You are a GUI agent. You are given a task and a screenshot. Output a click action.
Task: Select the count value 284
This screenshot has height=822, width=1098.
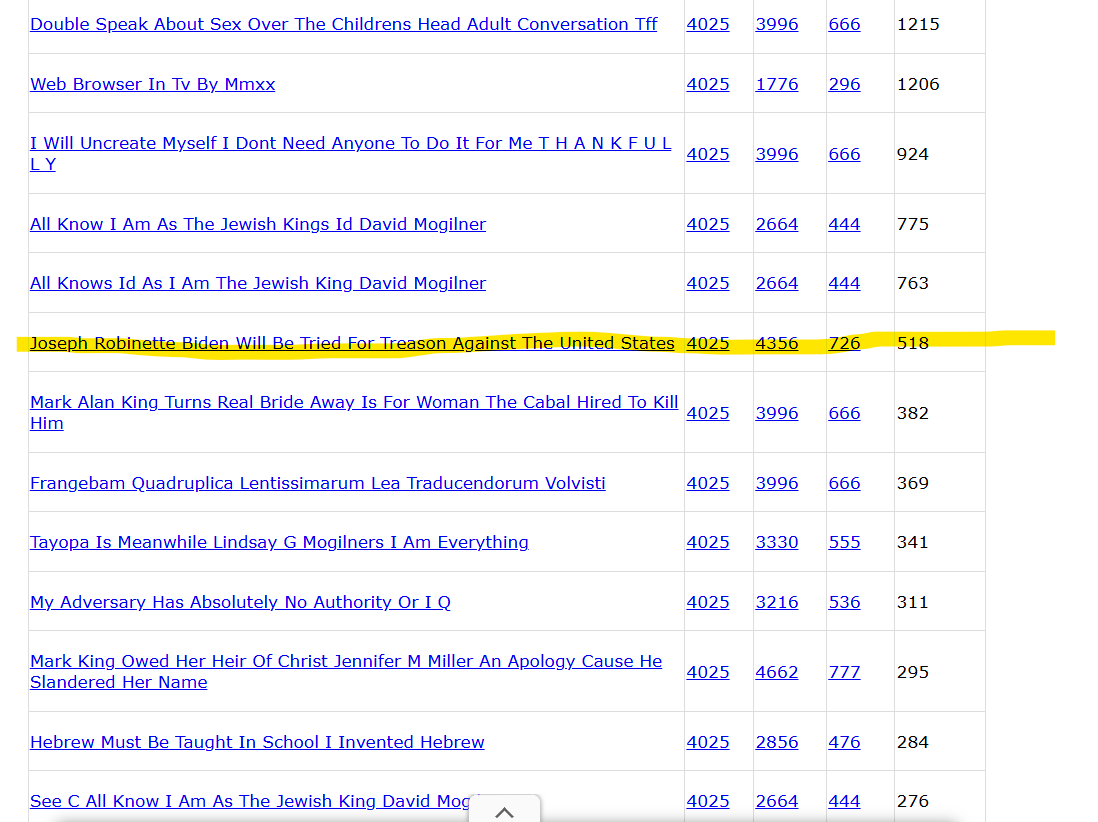[912, 742]
